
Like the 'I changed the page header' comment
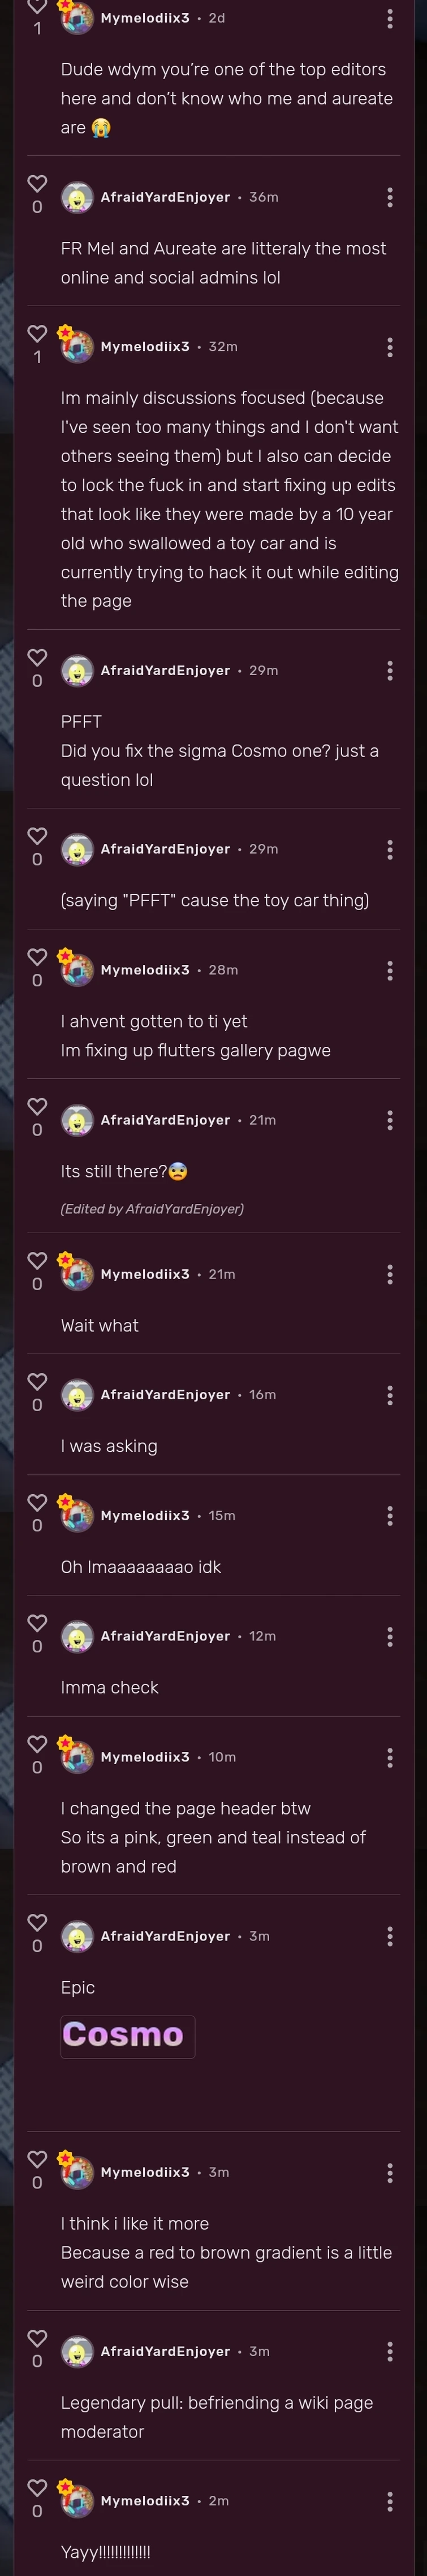37,1744
